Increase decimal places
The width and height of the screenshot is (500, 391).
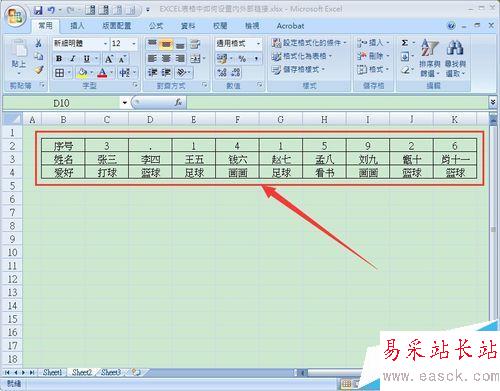tap(221, 72)
